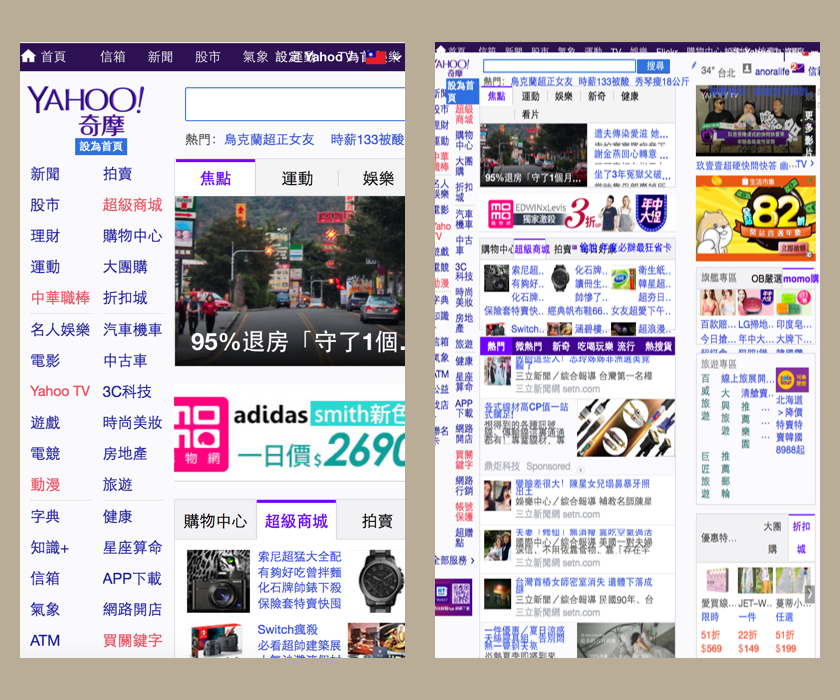Screen dimensions: 840x700
Task: Click 設為首頁 button on right page
Action: pyautogui.click(x=461, y=91)
